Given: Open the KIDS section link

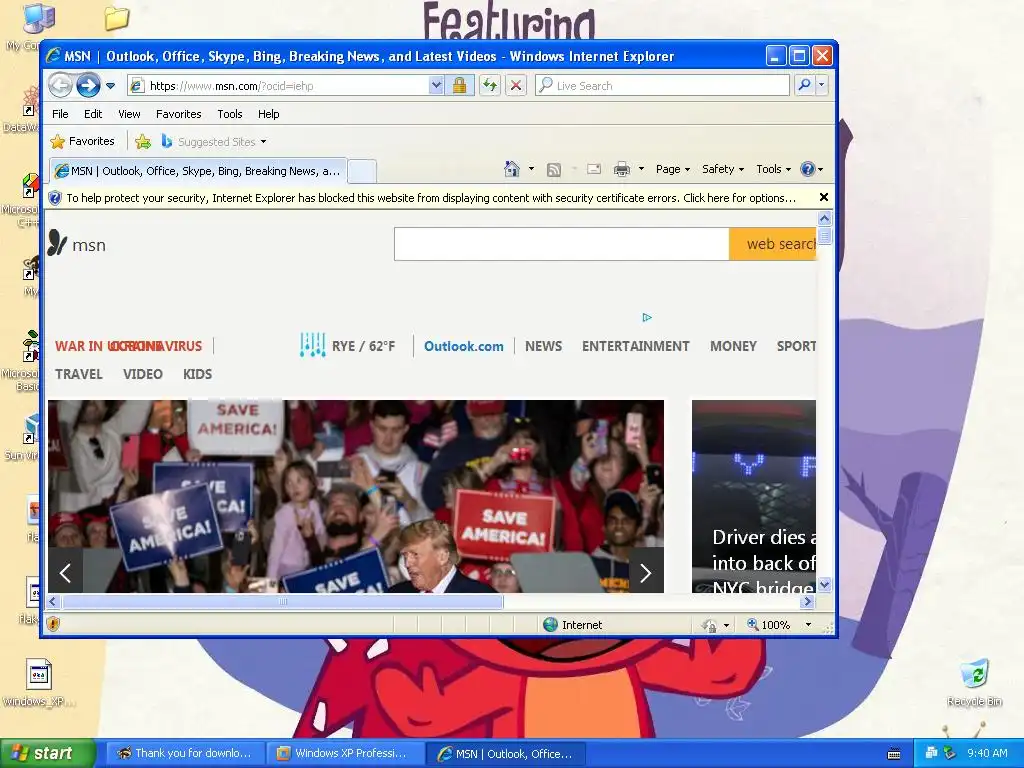Looking at the screenshot, I should point(197,374).
